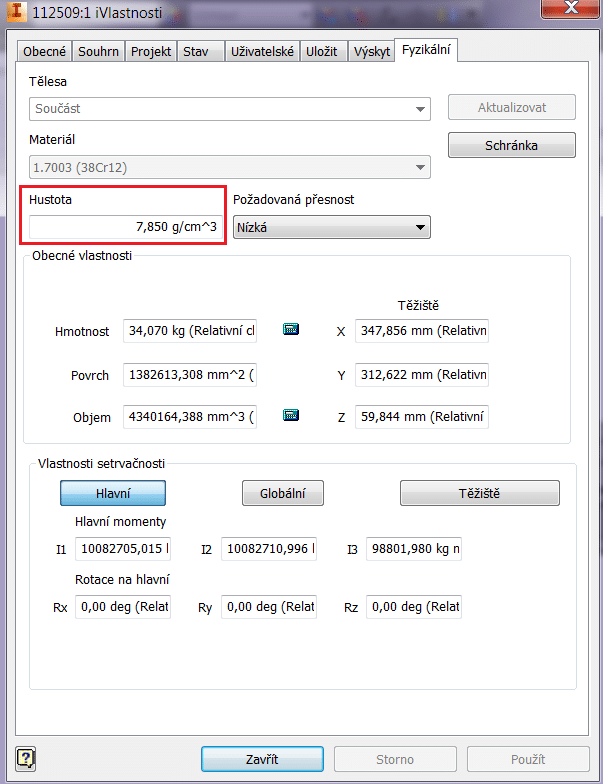
Task: Open the Stav tab
Action: 200,52
